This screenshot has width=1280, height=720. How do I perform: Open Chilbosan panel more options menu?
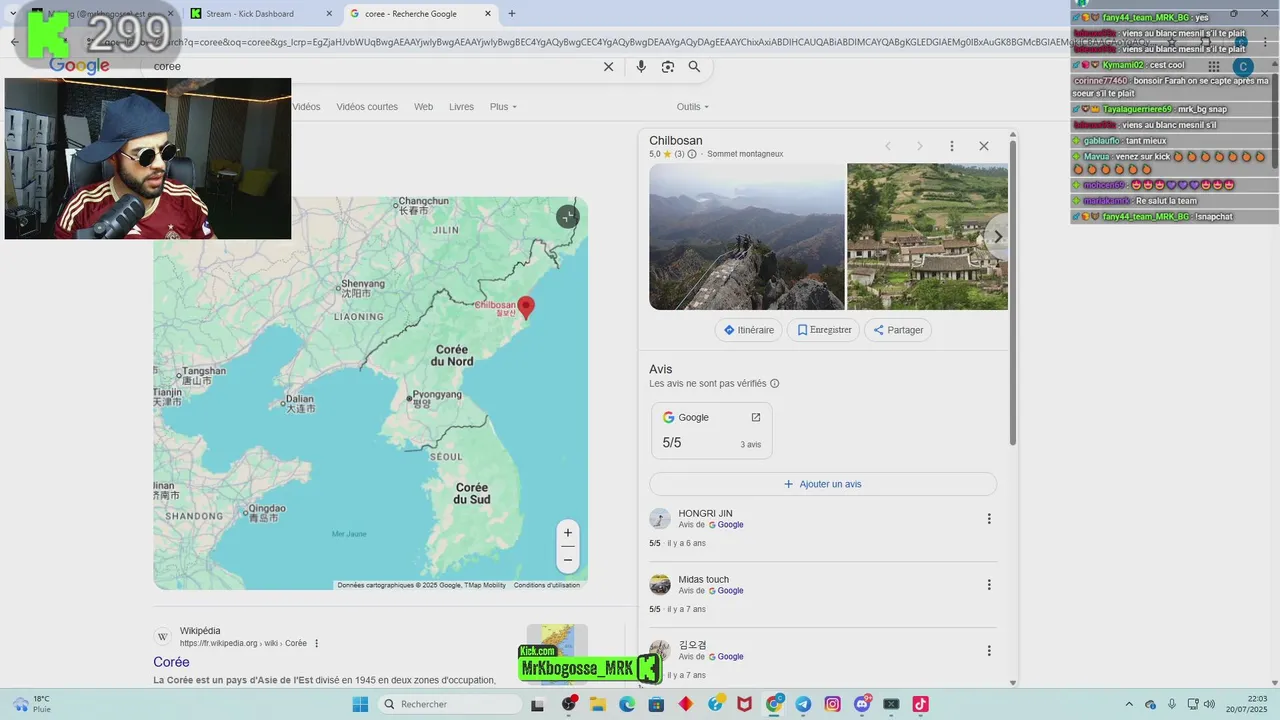[952, 146]
